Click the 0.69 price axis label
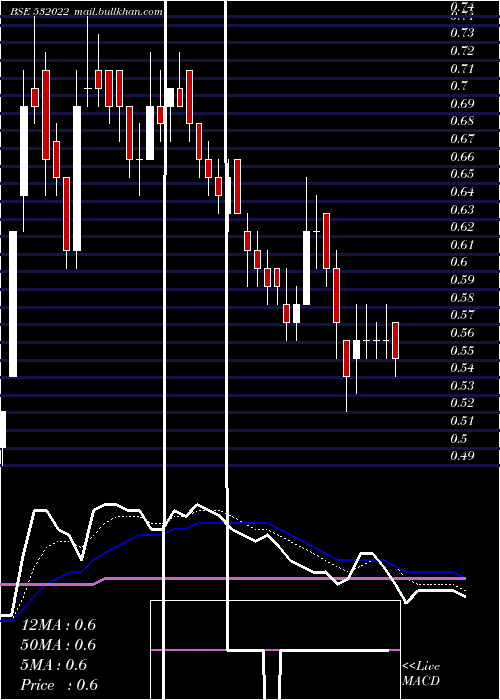The image size is (500, 700). point(462,104)
